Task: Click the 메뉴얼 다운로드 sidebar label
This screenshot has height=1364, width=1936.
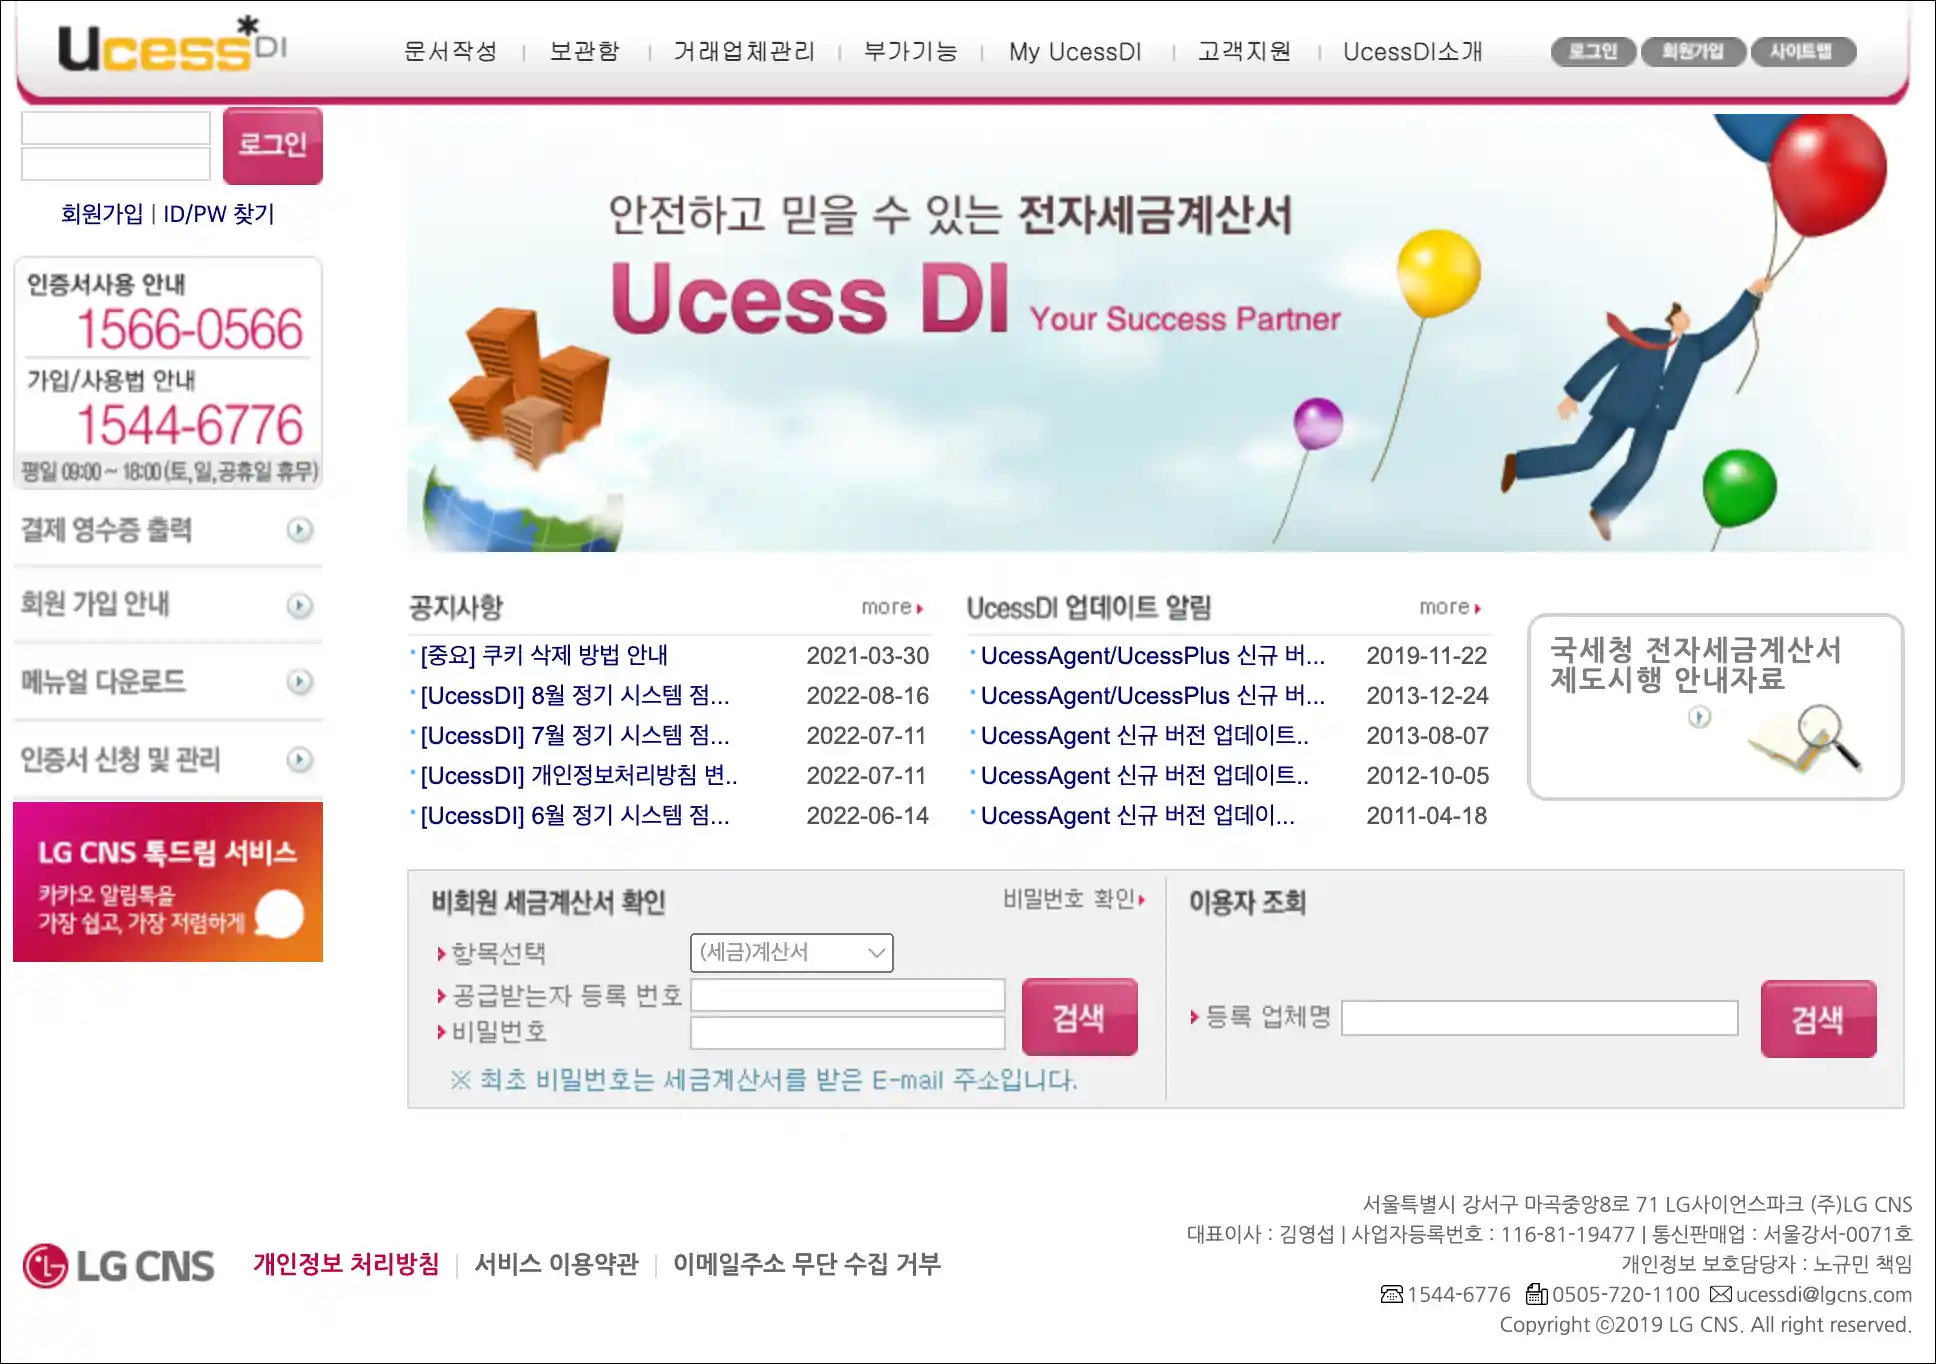Action: (x=103, y=682)
